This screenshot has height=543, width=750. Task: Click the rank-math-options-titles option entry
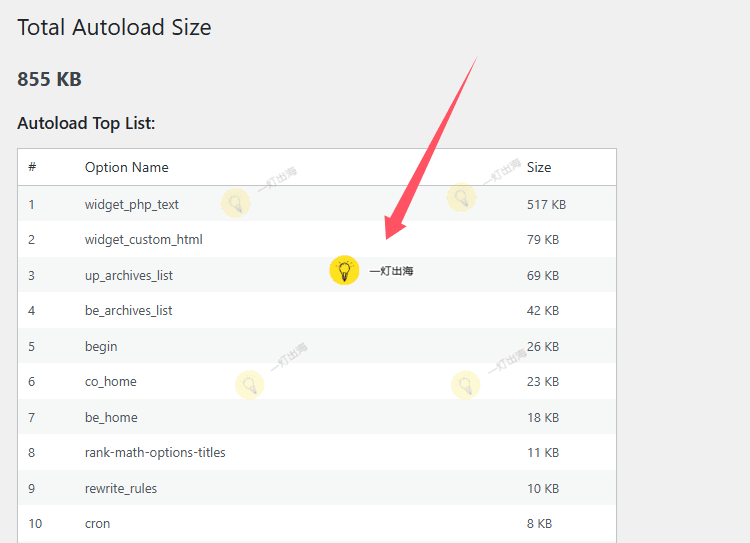click(x=155, y=453)
